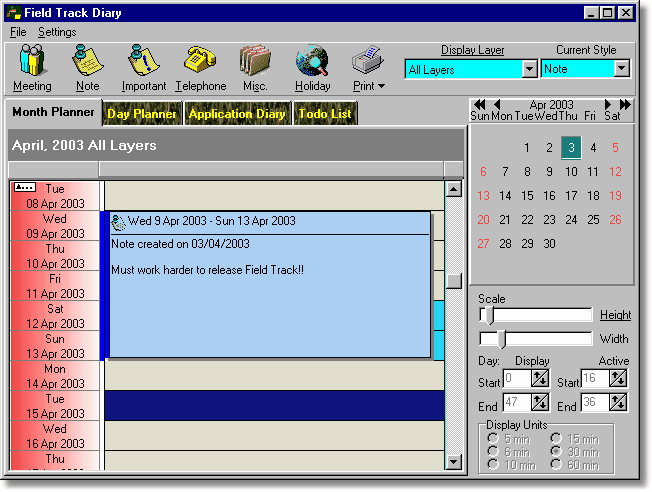Click the Active End value field 36
The image size is (652, 492).
point(595,402)
